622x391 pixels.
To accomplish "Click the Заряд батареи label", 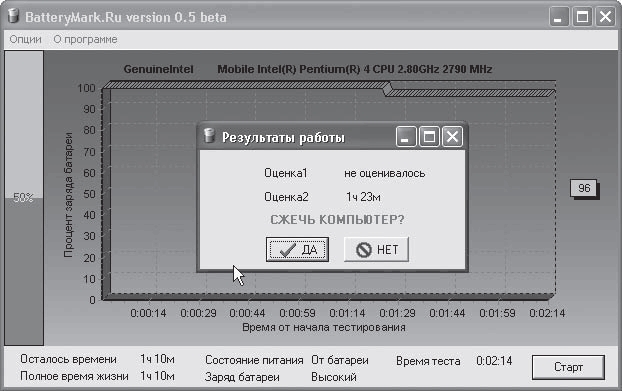I will click(242, 377).
